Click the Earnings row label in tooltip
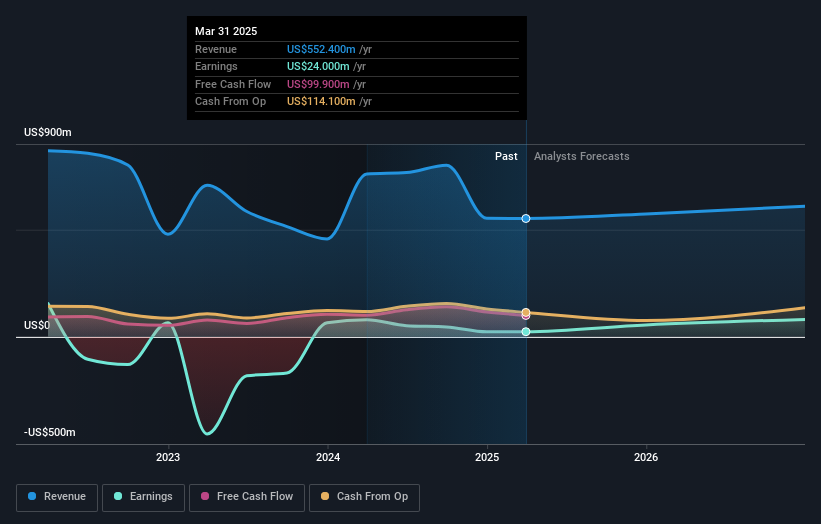Image resolution: width=821 pixels, height=524 pixels. (x=216, y=66)
